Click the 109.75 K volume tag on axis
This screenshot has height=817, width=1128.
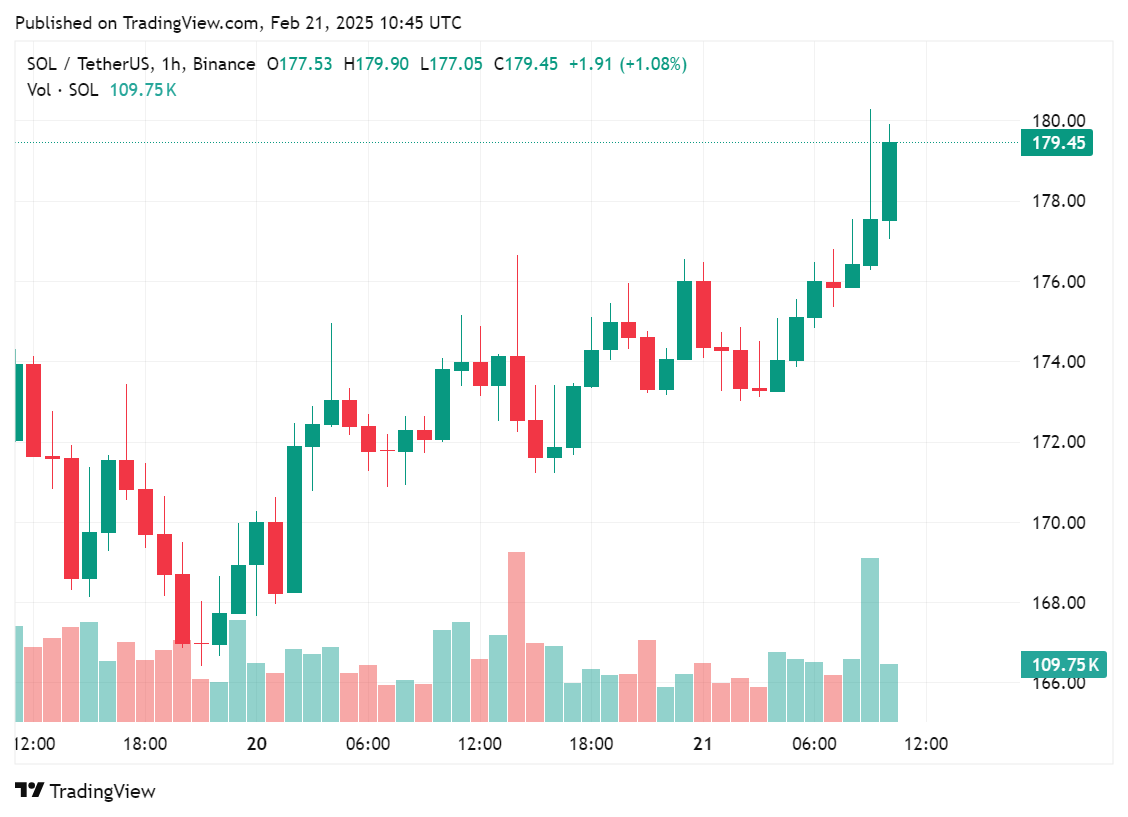1062,664
